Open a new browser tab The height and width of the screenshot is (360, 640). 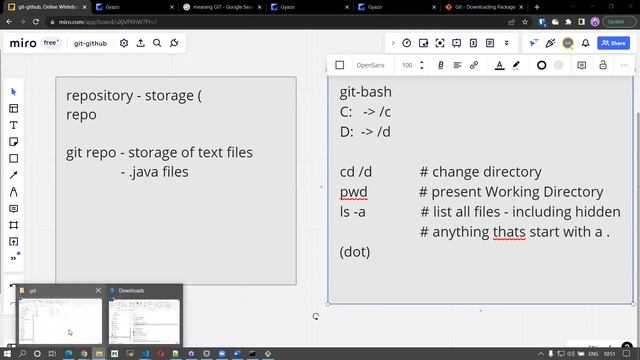point(537,7)
